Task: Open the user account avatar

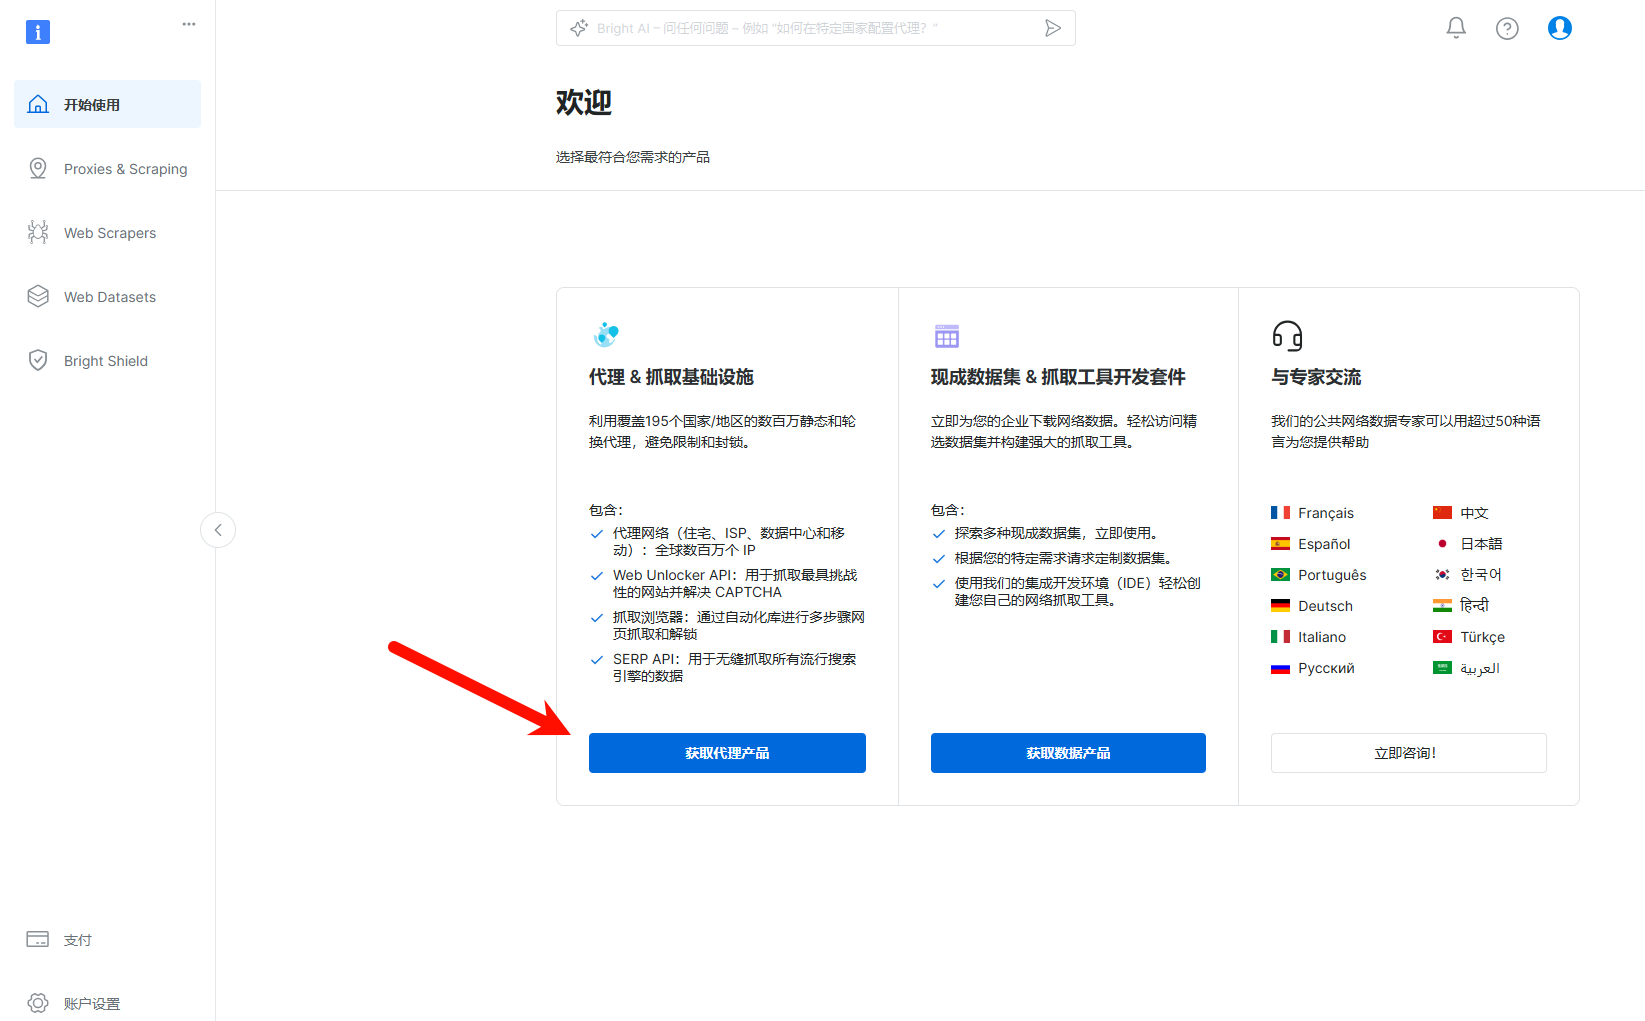Action: click(x=1560, y=28)
